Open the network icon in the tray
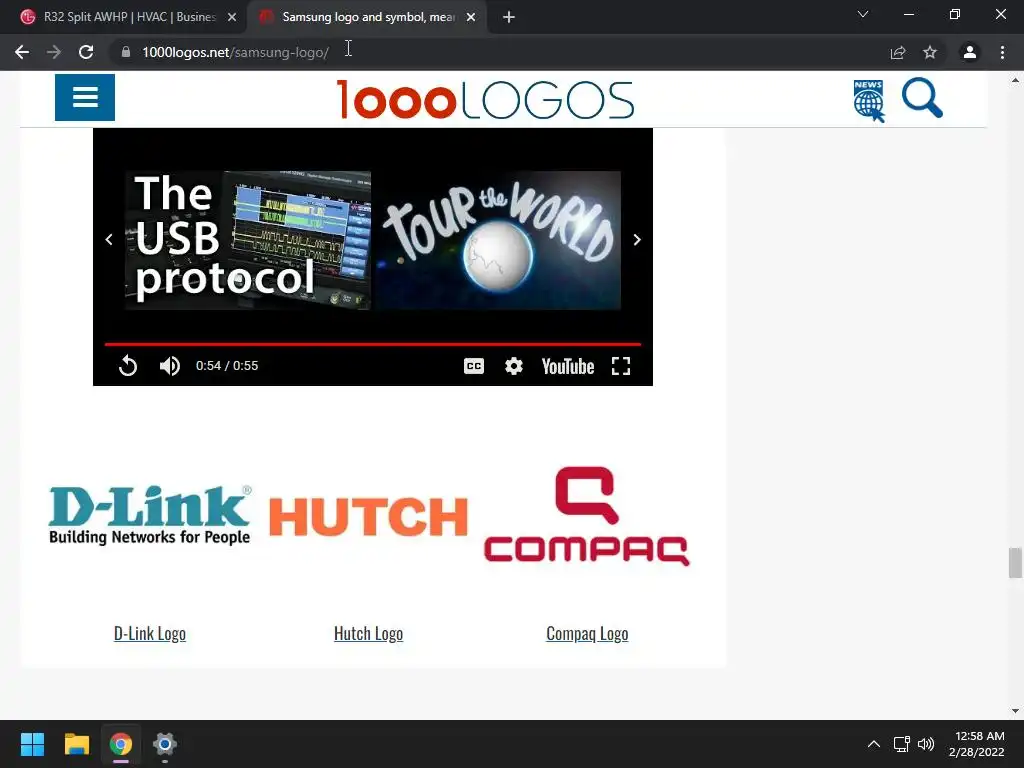Image resolution: width=1024 pixels, height=768 pixels. pos(902,744)
